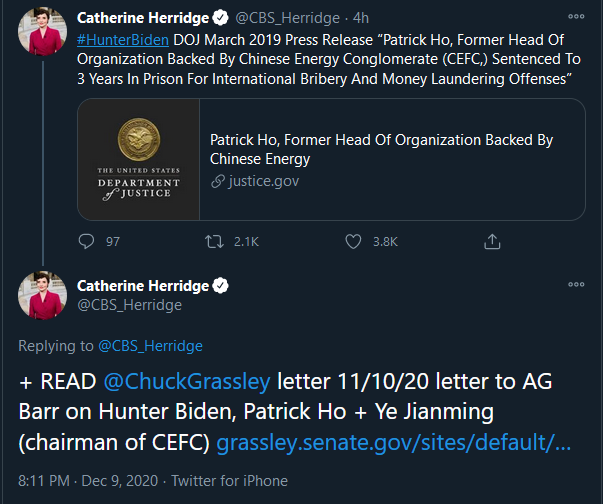The image size is (603, 504).
Task: Click the Twitter for iPhone source label
Action: click(230, 481)
